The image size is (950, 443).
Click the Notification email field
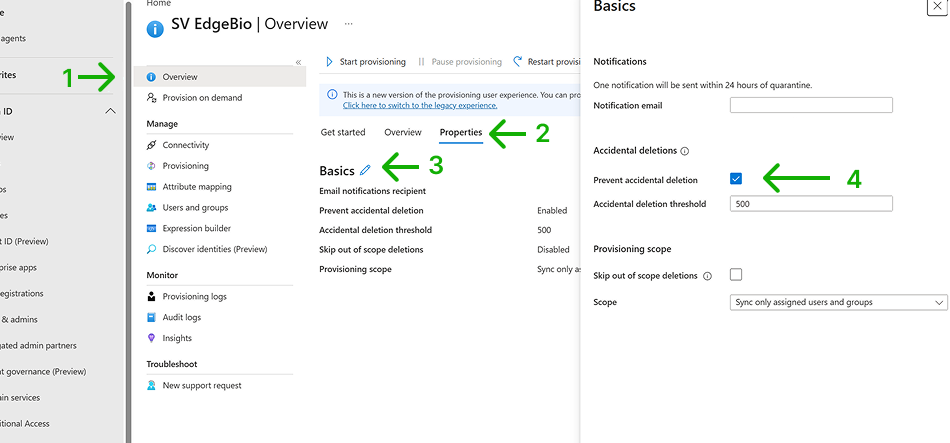[x=811, y=105]
